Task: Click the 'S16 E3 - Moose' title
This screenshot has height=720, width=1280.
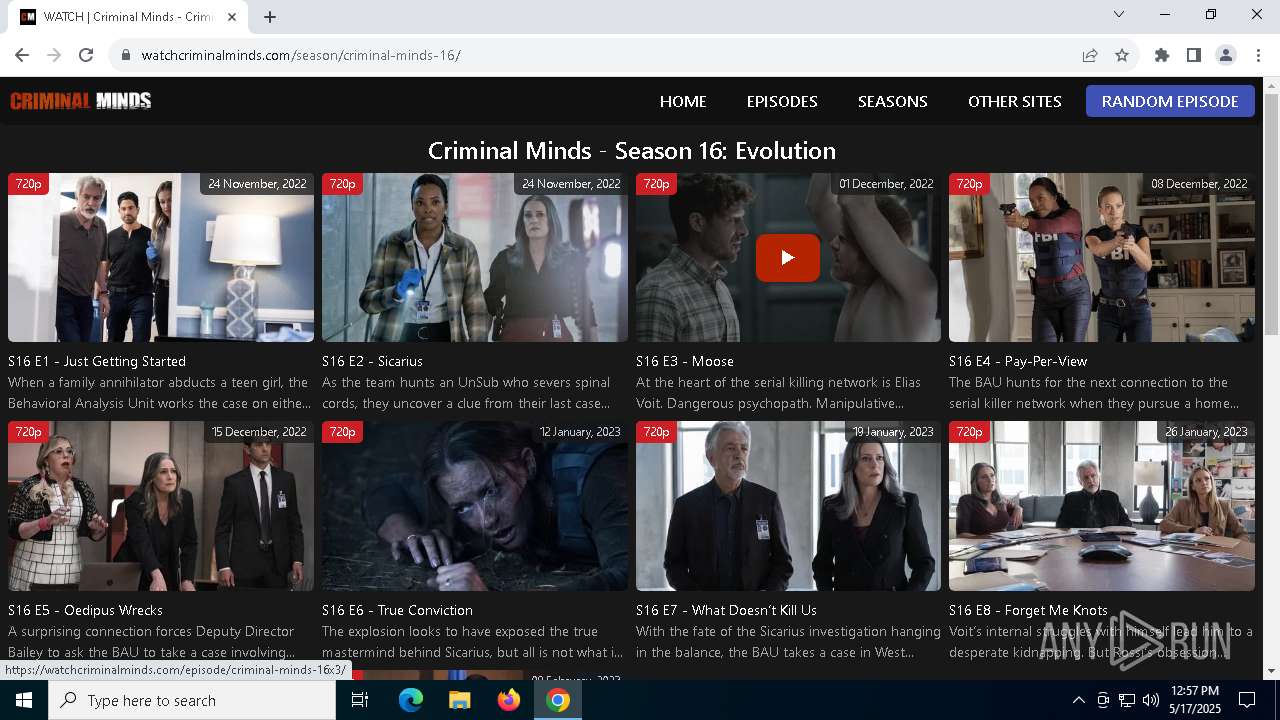Action: [x=685, y=361]
